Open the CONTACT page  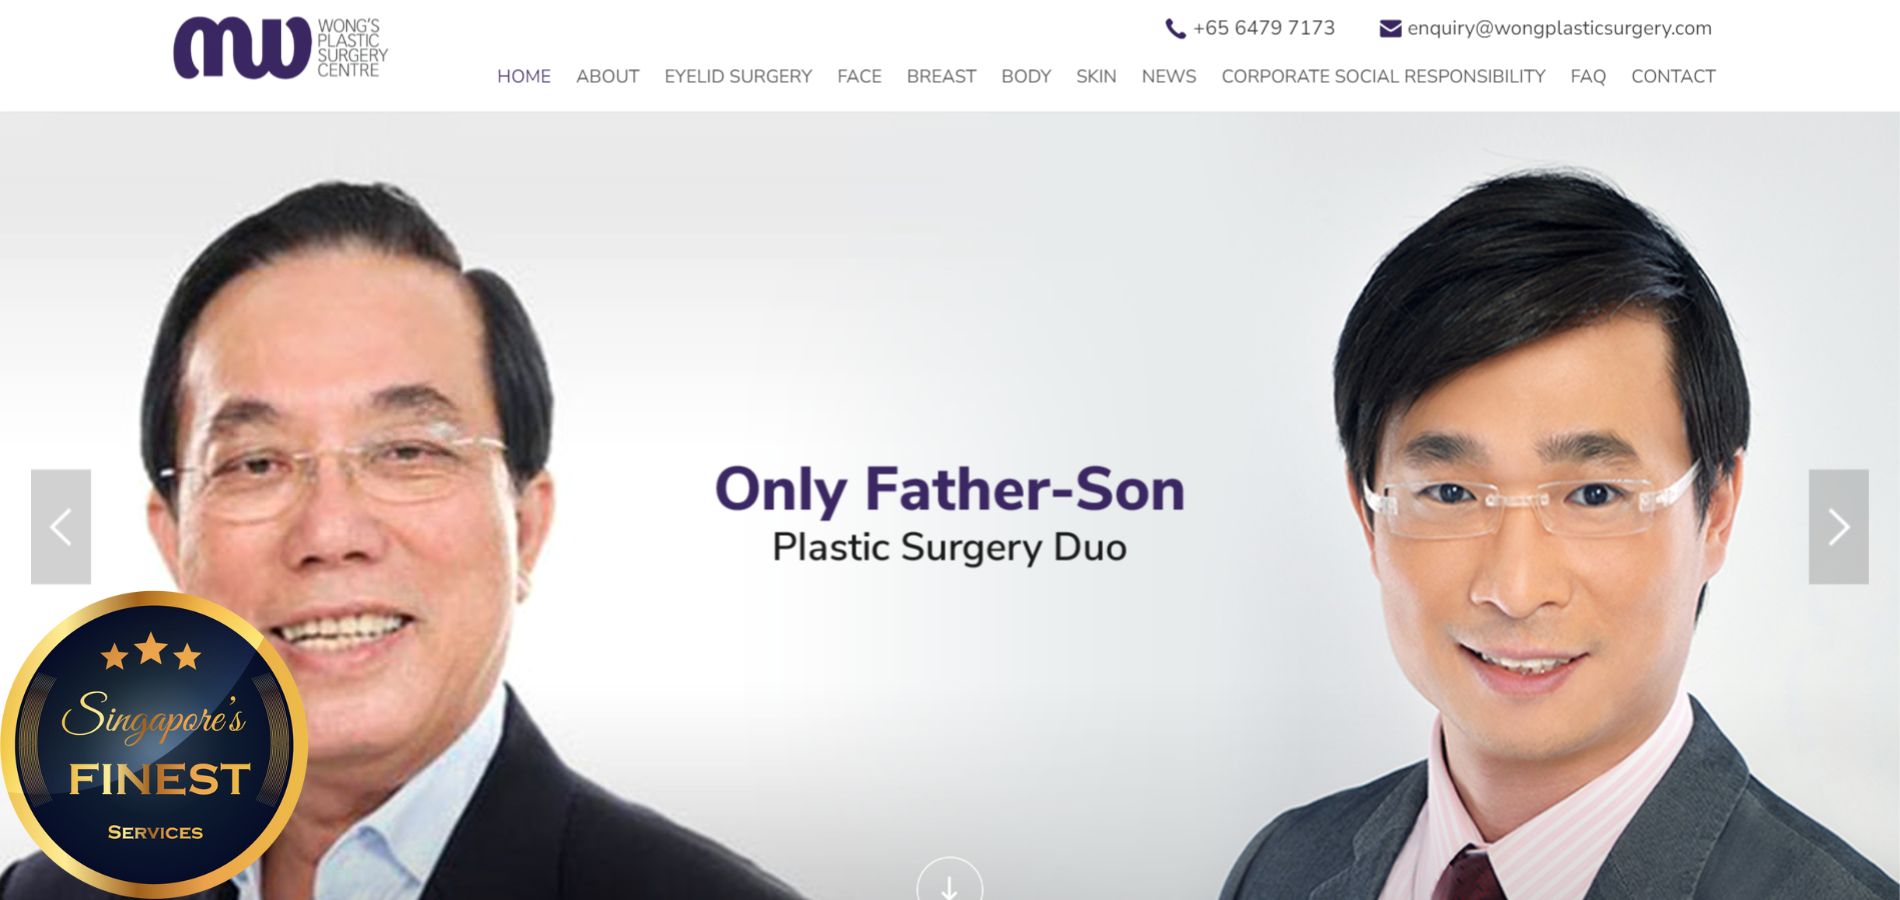pos(1673,76)
